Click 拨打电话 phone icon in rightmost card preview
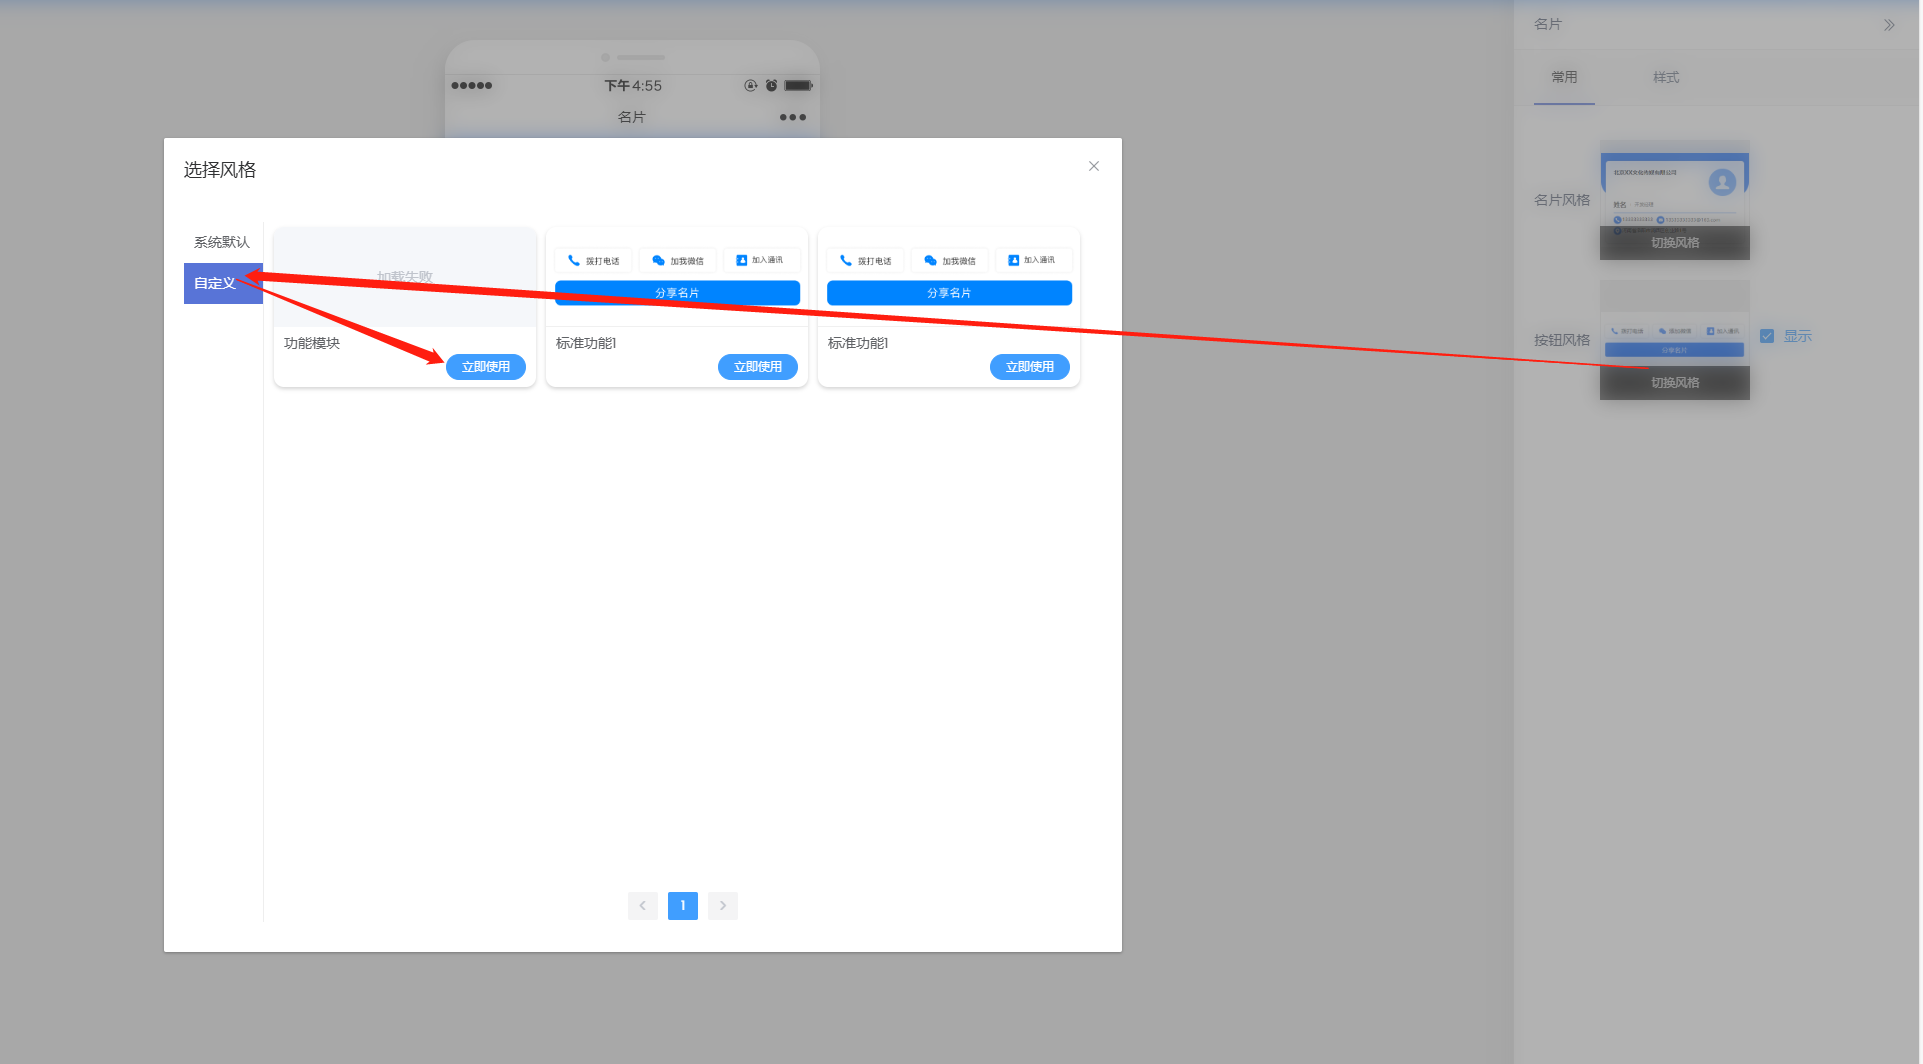The width and height of the screenshot is (1923, 1064). click(846, 260)
